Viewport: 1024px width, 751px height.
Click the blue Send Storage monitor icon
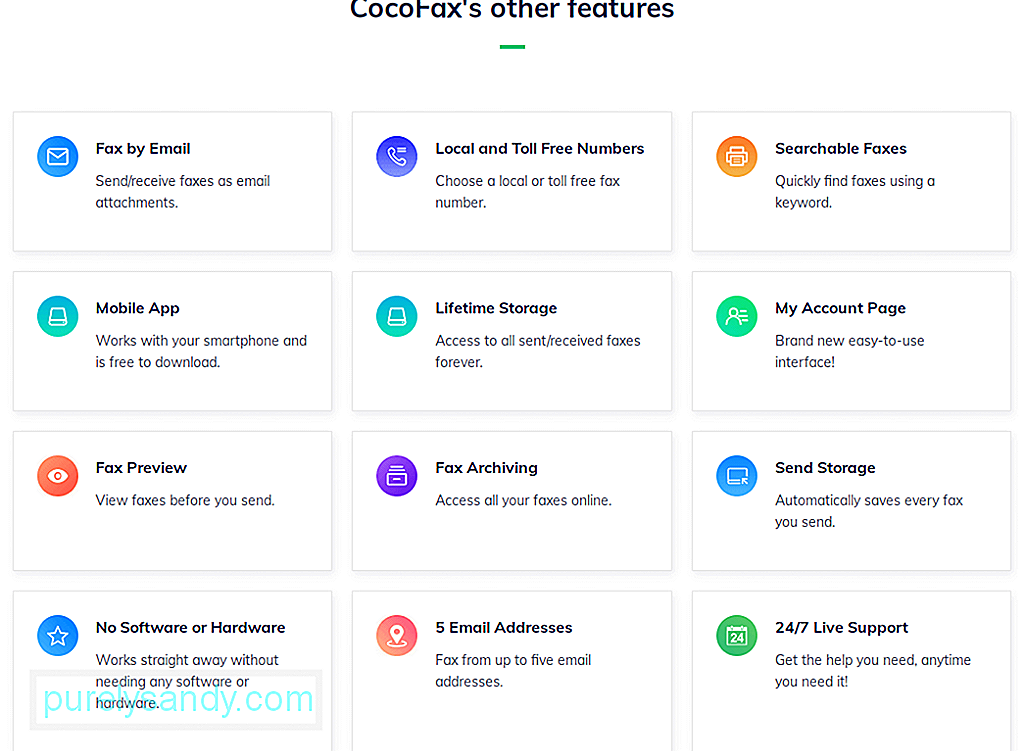coord(737,476)
